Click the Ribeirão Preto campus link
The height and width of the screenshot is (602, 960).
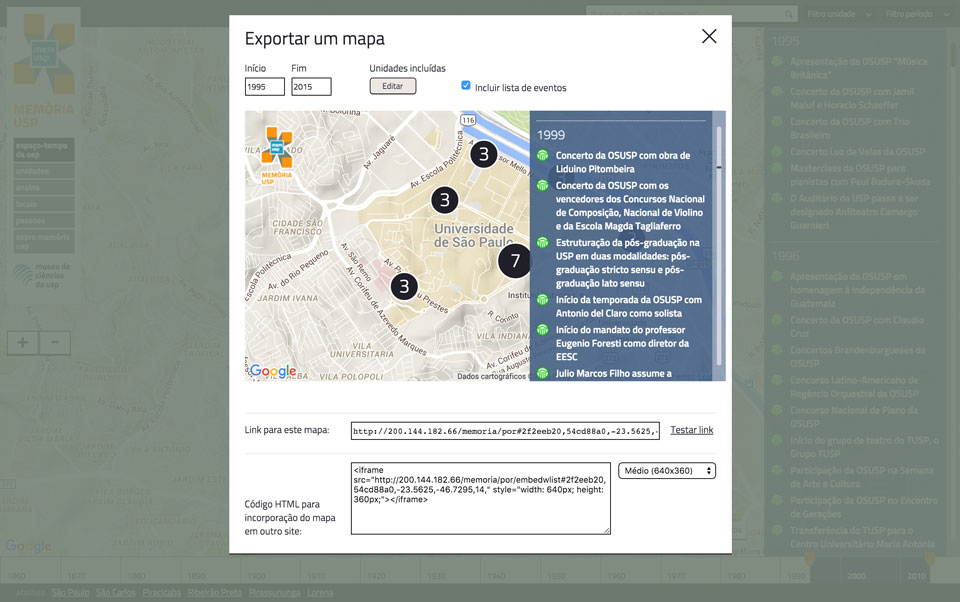[215, 592]
